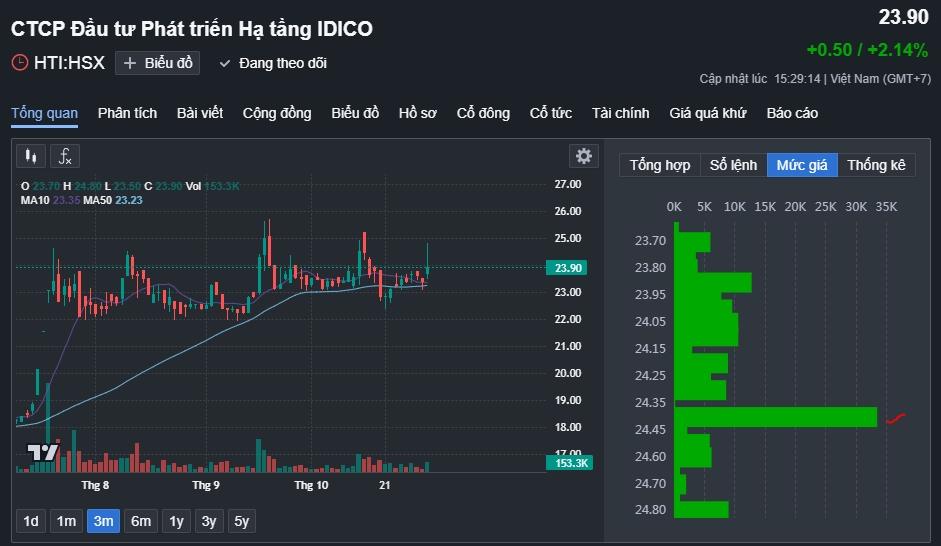Select the 1d time range
The image size is (941, 546).
(31, 521)
